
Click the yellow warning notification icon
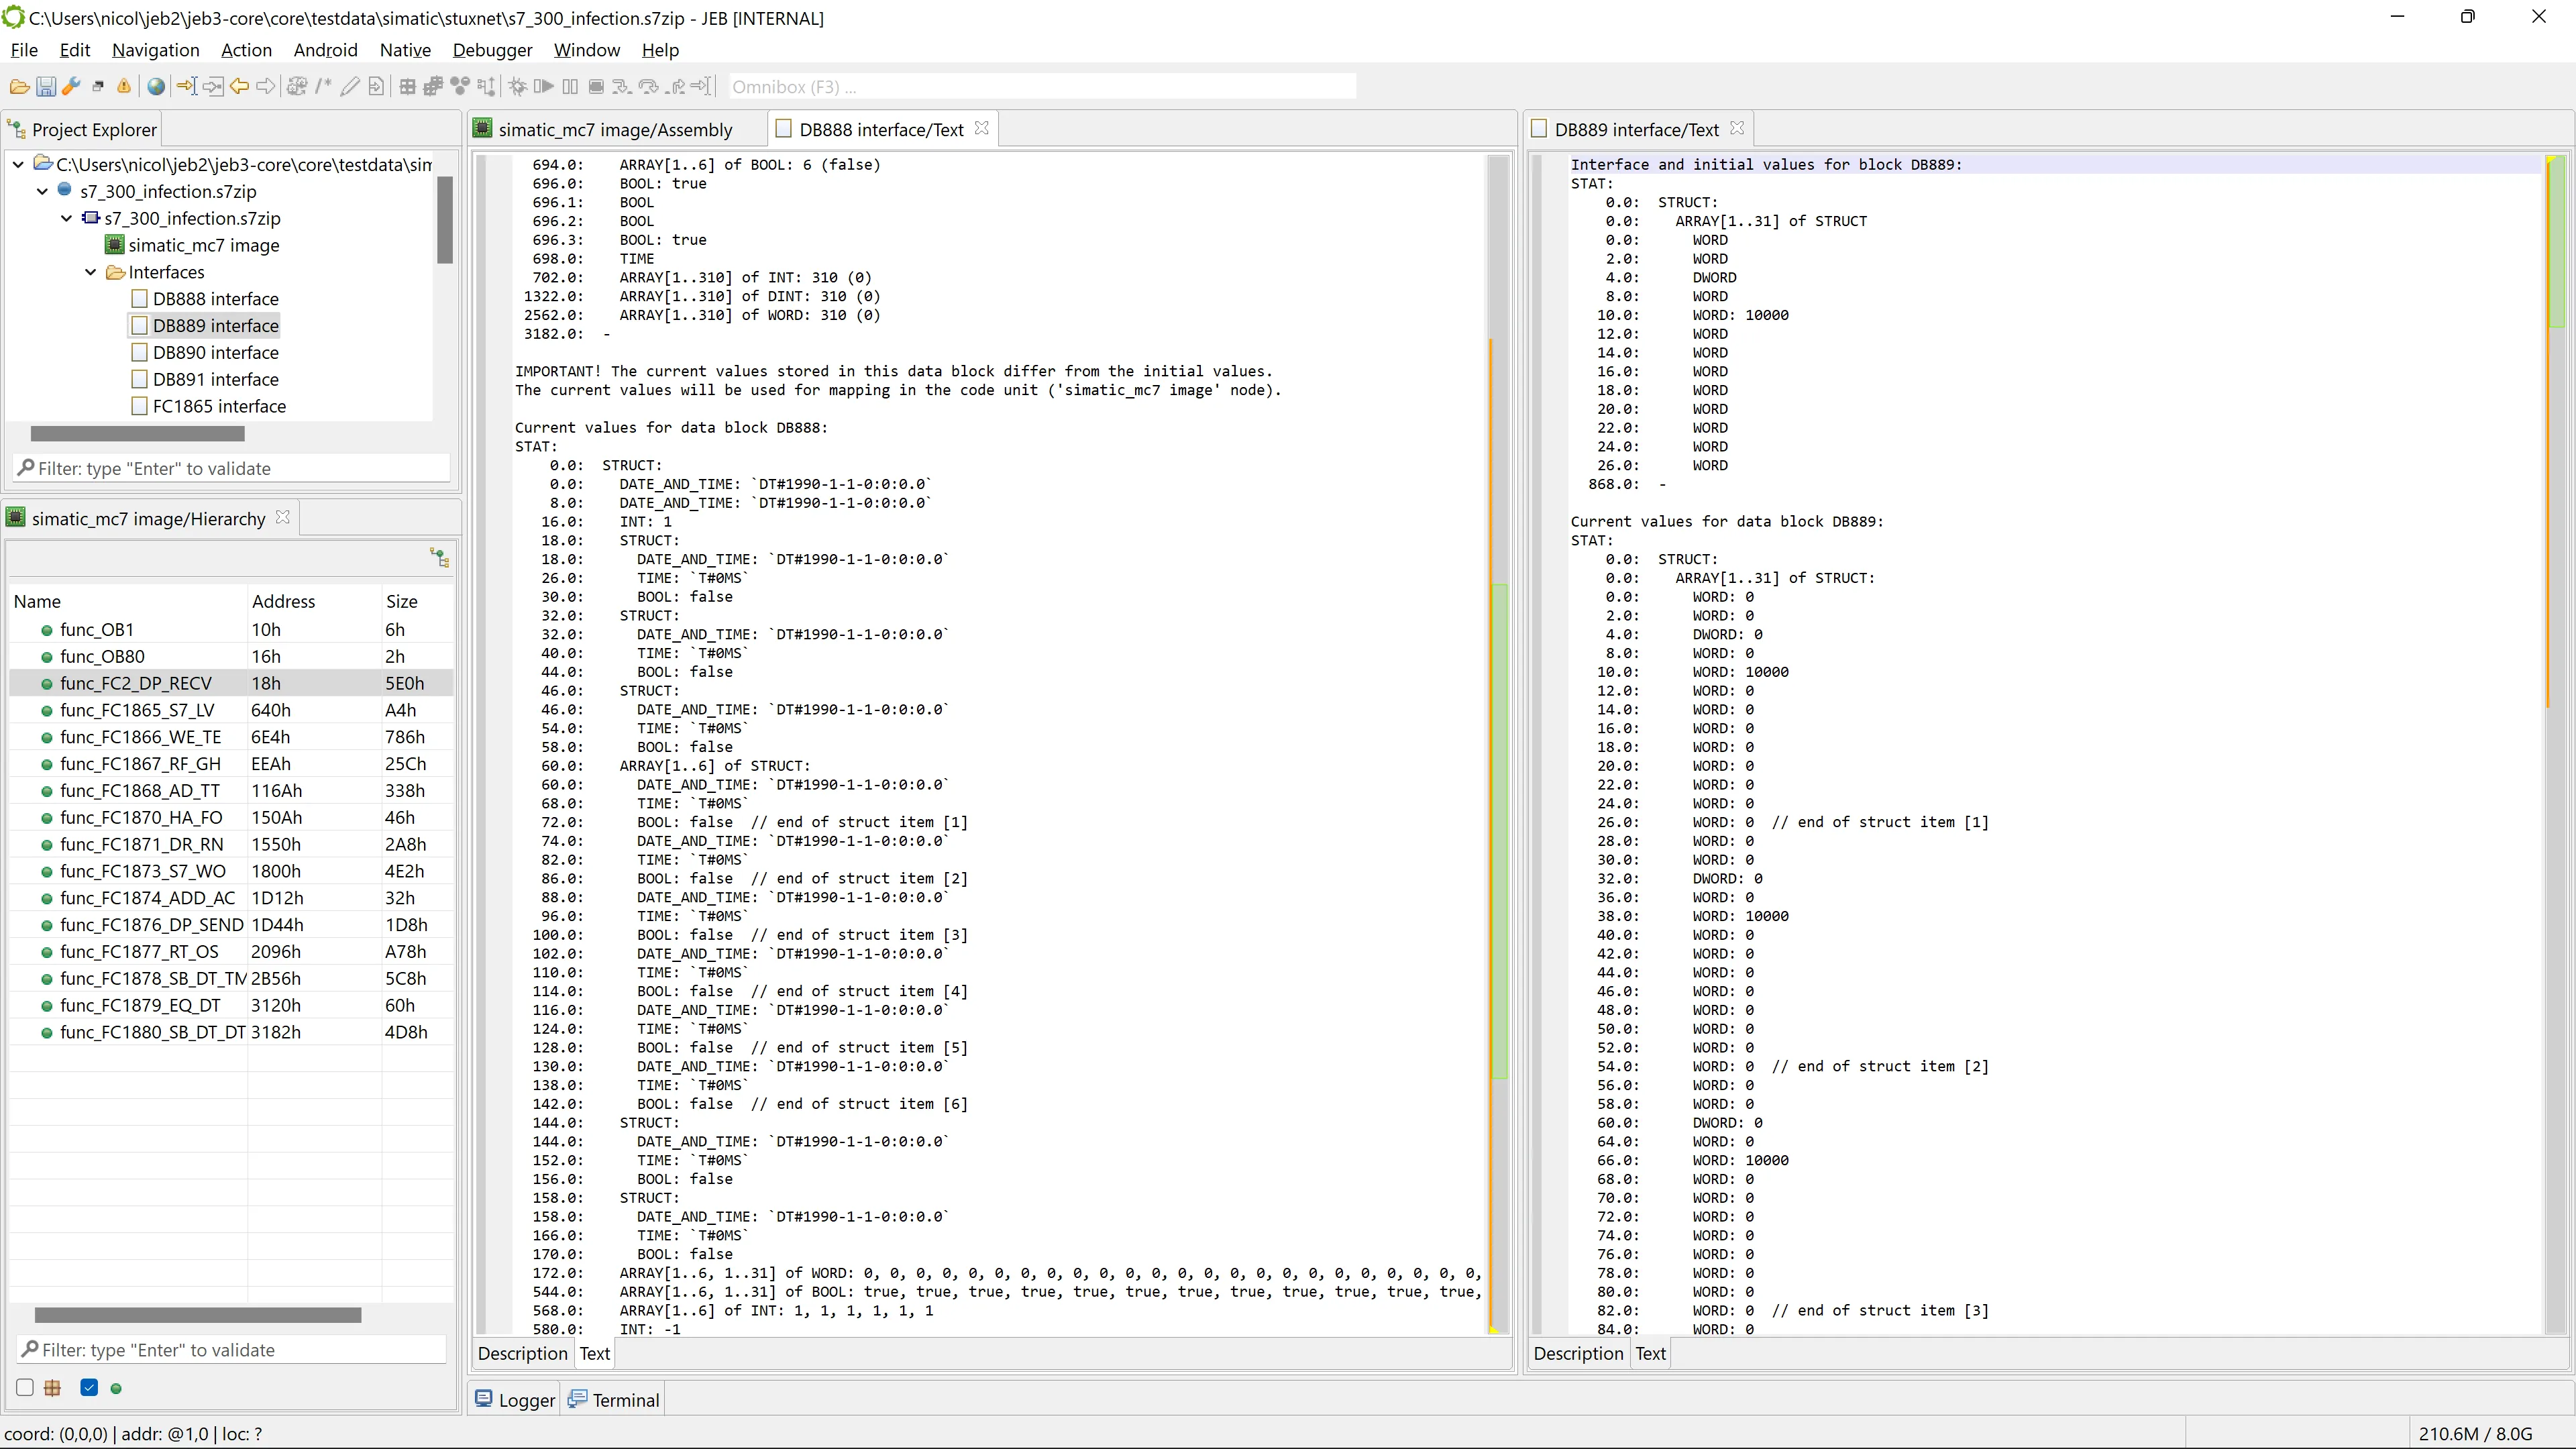point(124,87)
